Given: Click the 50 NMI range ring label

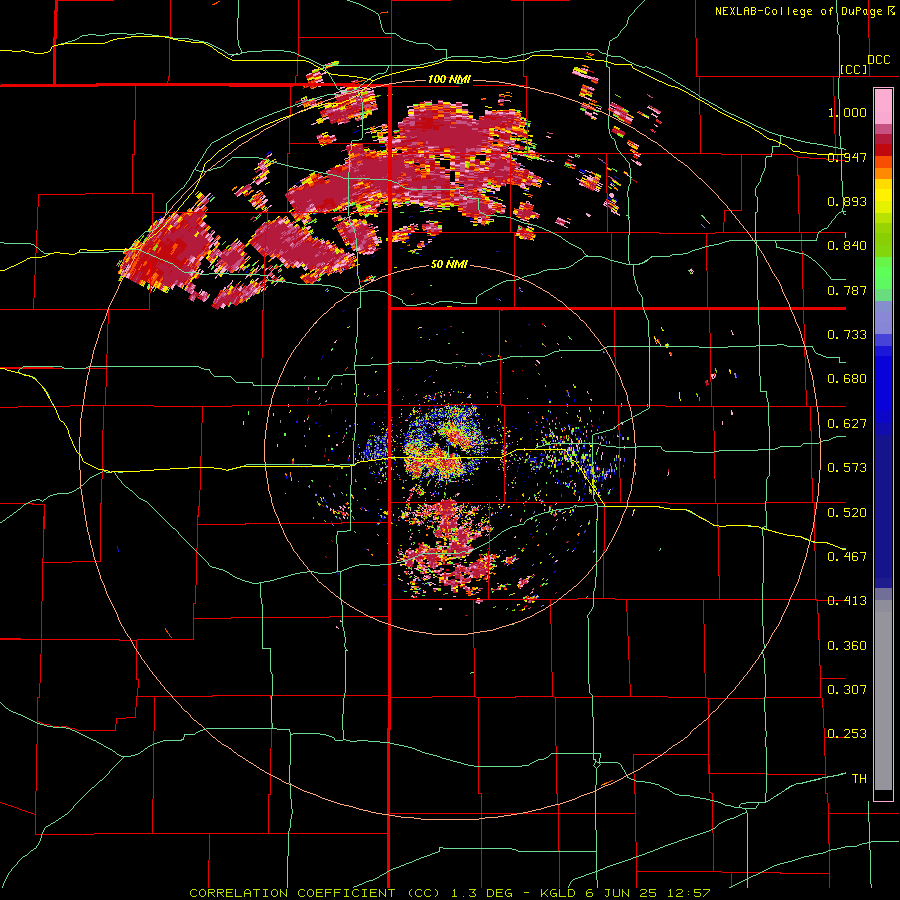Looking at the screenshot, I should [x=449, y=264].
